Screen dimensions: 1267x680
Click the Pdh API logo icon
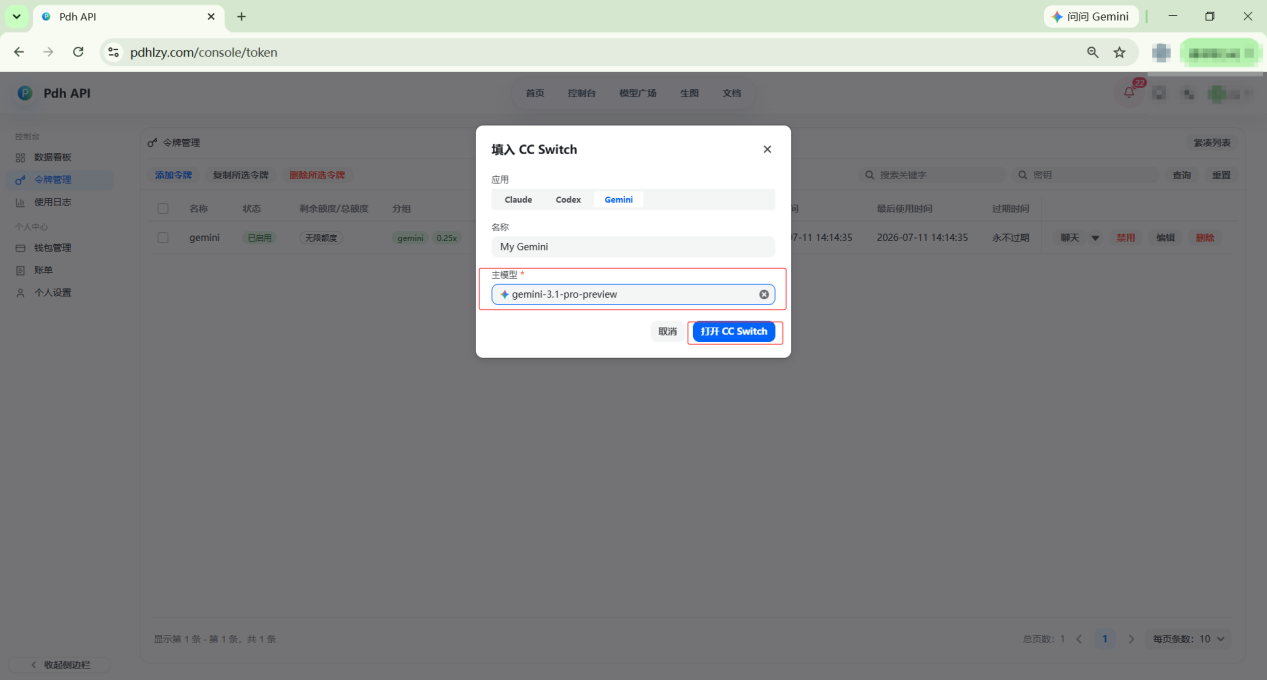point(25,93)
